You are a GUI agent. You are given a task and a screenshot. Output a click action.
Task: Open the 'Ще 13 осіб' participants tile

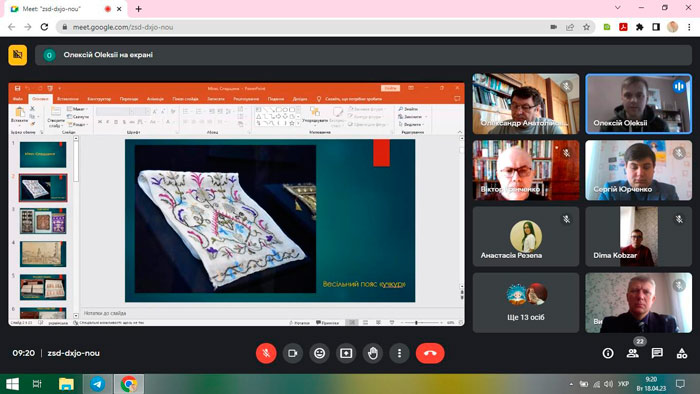coord(526,303)
